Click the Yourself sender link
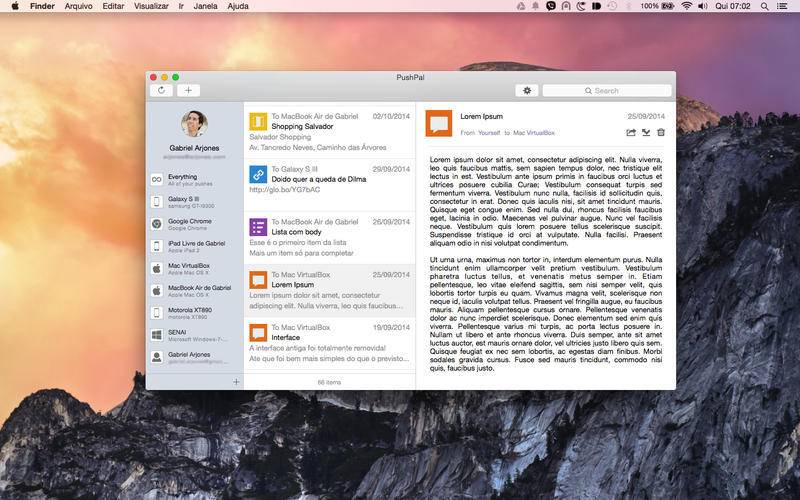Screen dimensions: 800x500 pos(489,133)
